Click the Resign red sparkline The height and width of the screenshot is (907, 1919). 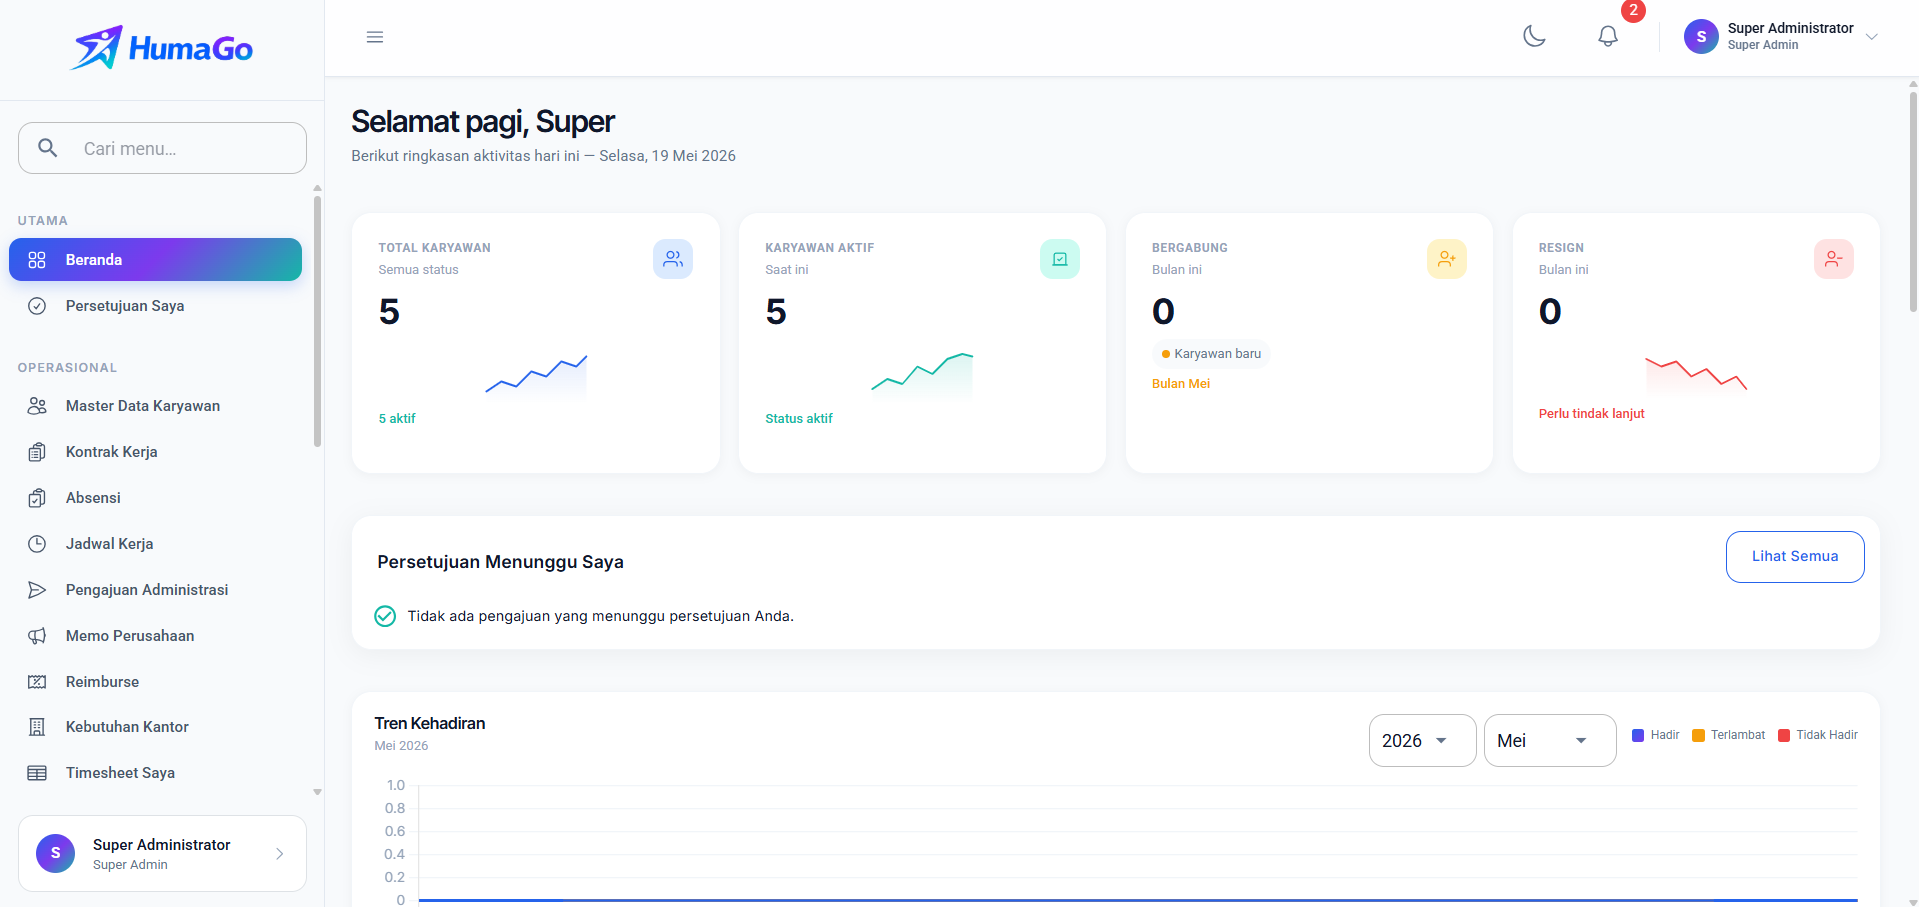click(x=1696, y=374)
